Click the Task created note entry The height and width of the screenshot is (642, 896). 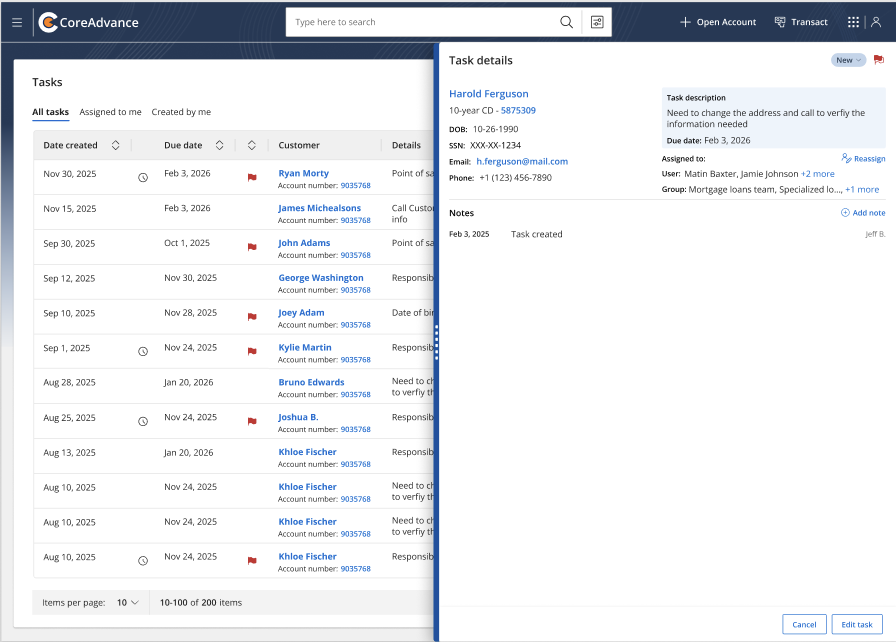pyautogui.click(x=537, y=234)
